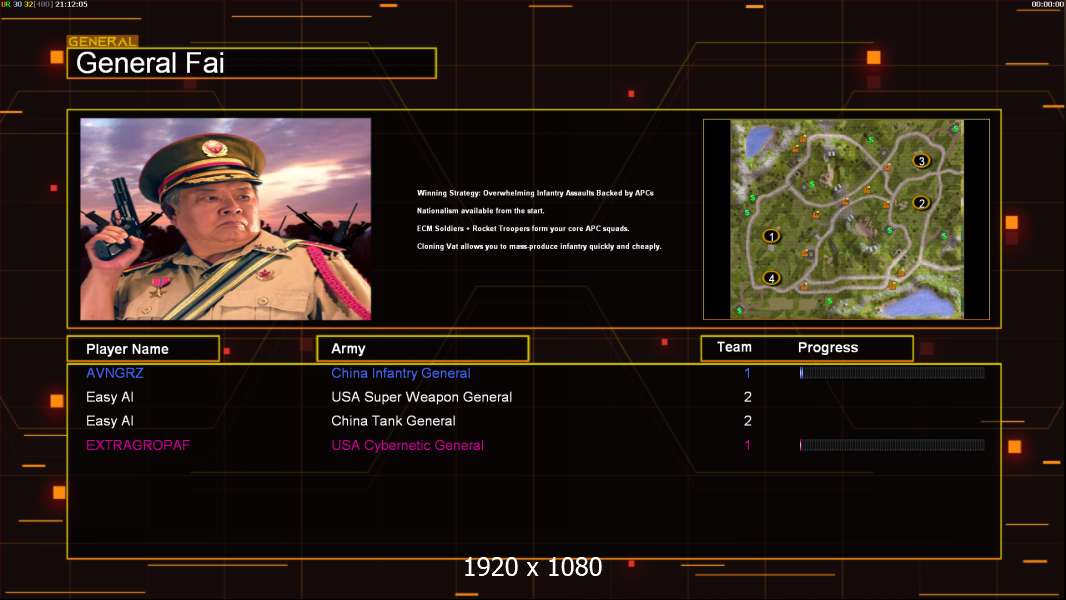Click the Progress column header
Image resolution: width=1066 pixels, height=600 pixels.
[x=827, y=347]
